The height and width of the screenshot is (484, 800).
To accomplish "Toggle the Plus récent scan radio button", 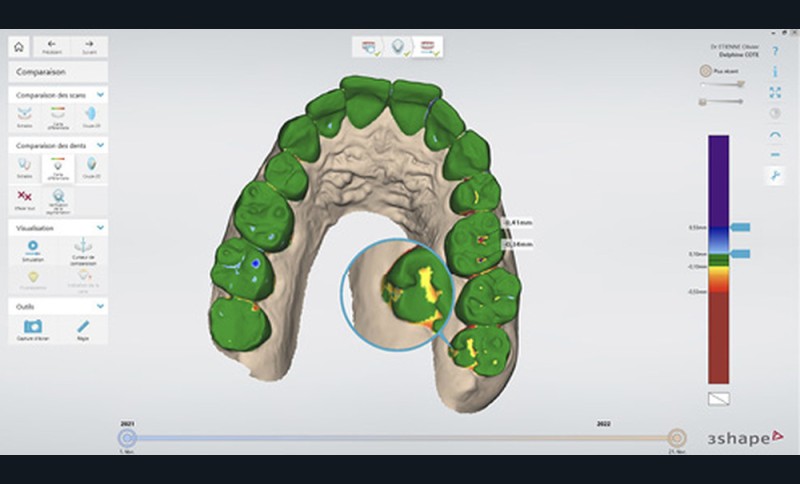I will (x=706, y=72).
